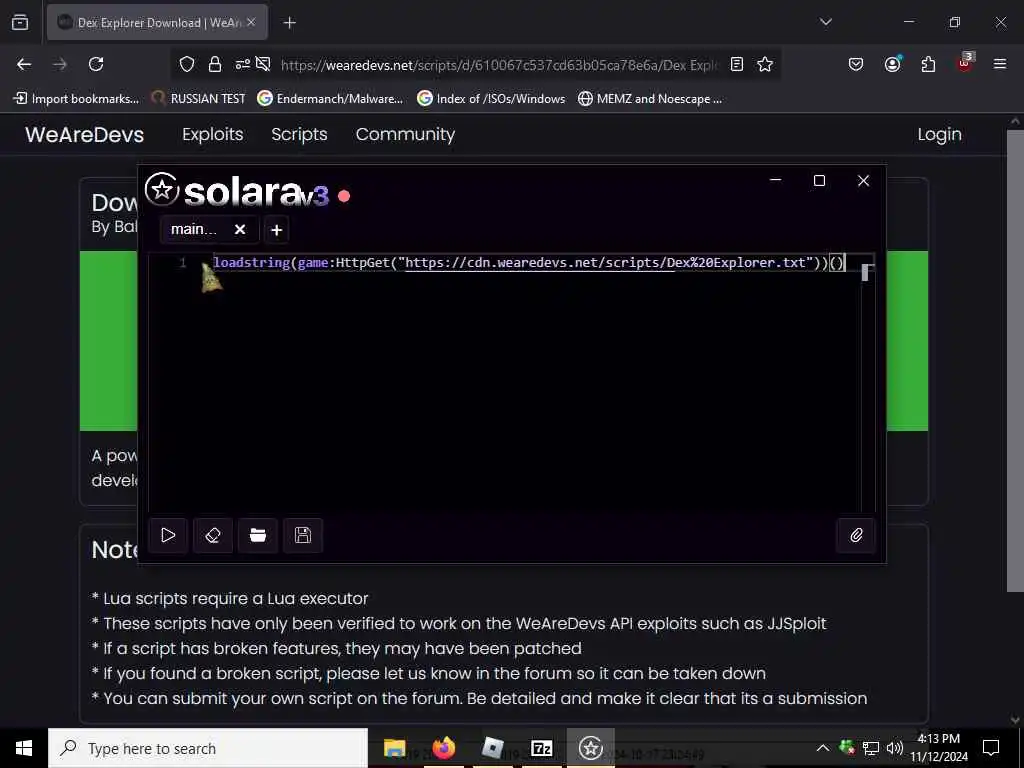Maximize the Solara window

[820, 180]
